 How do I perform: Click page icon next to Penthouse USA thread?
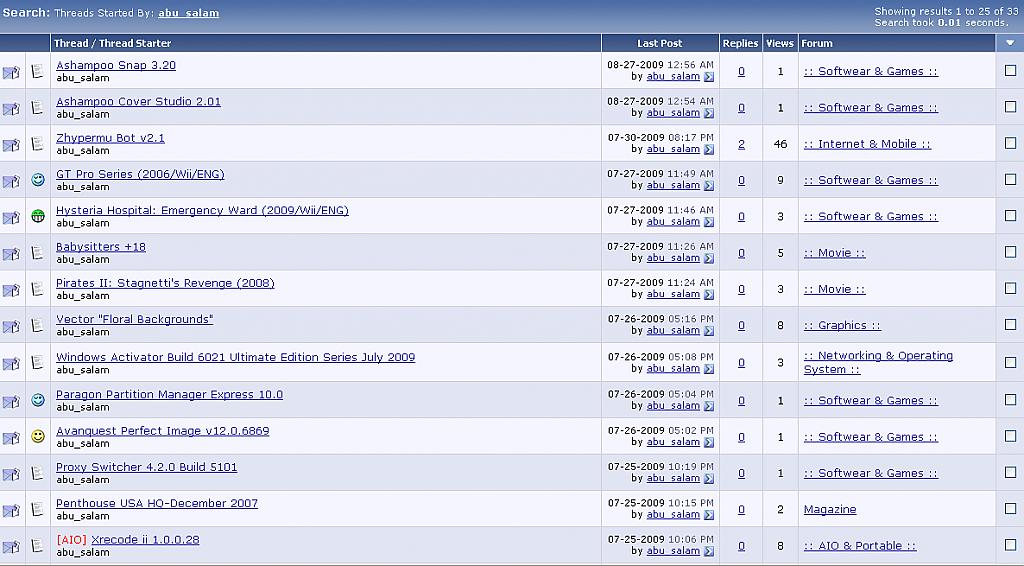point(38,509)
